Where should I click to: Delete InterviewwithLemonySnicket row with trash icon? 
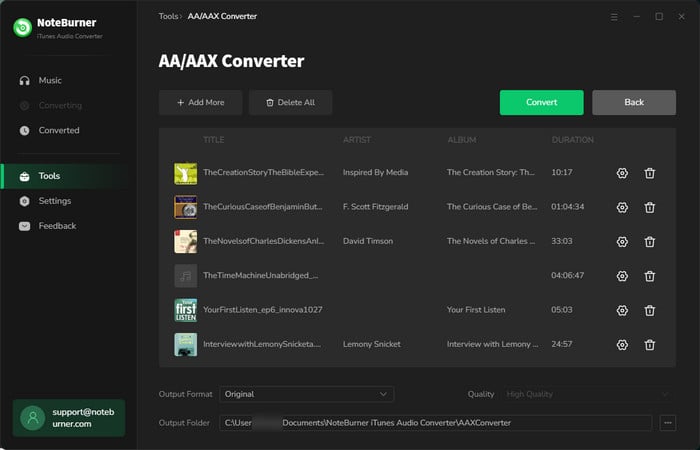tap(650, 345)
